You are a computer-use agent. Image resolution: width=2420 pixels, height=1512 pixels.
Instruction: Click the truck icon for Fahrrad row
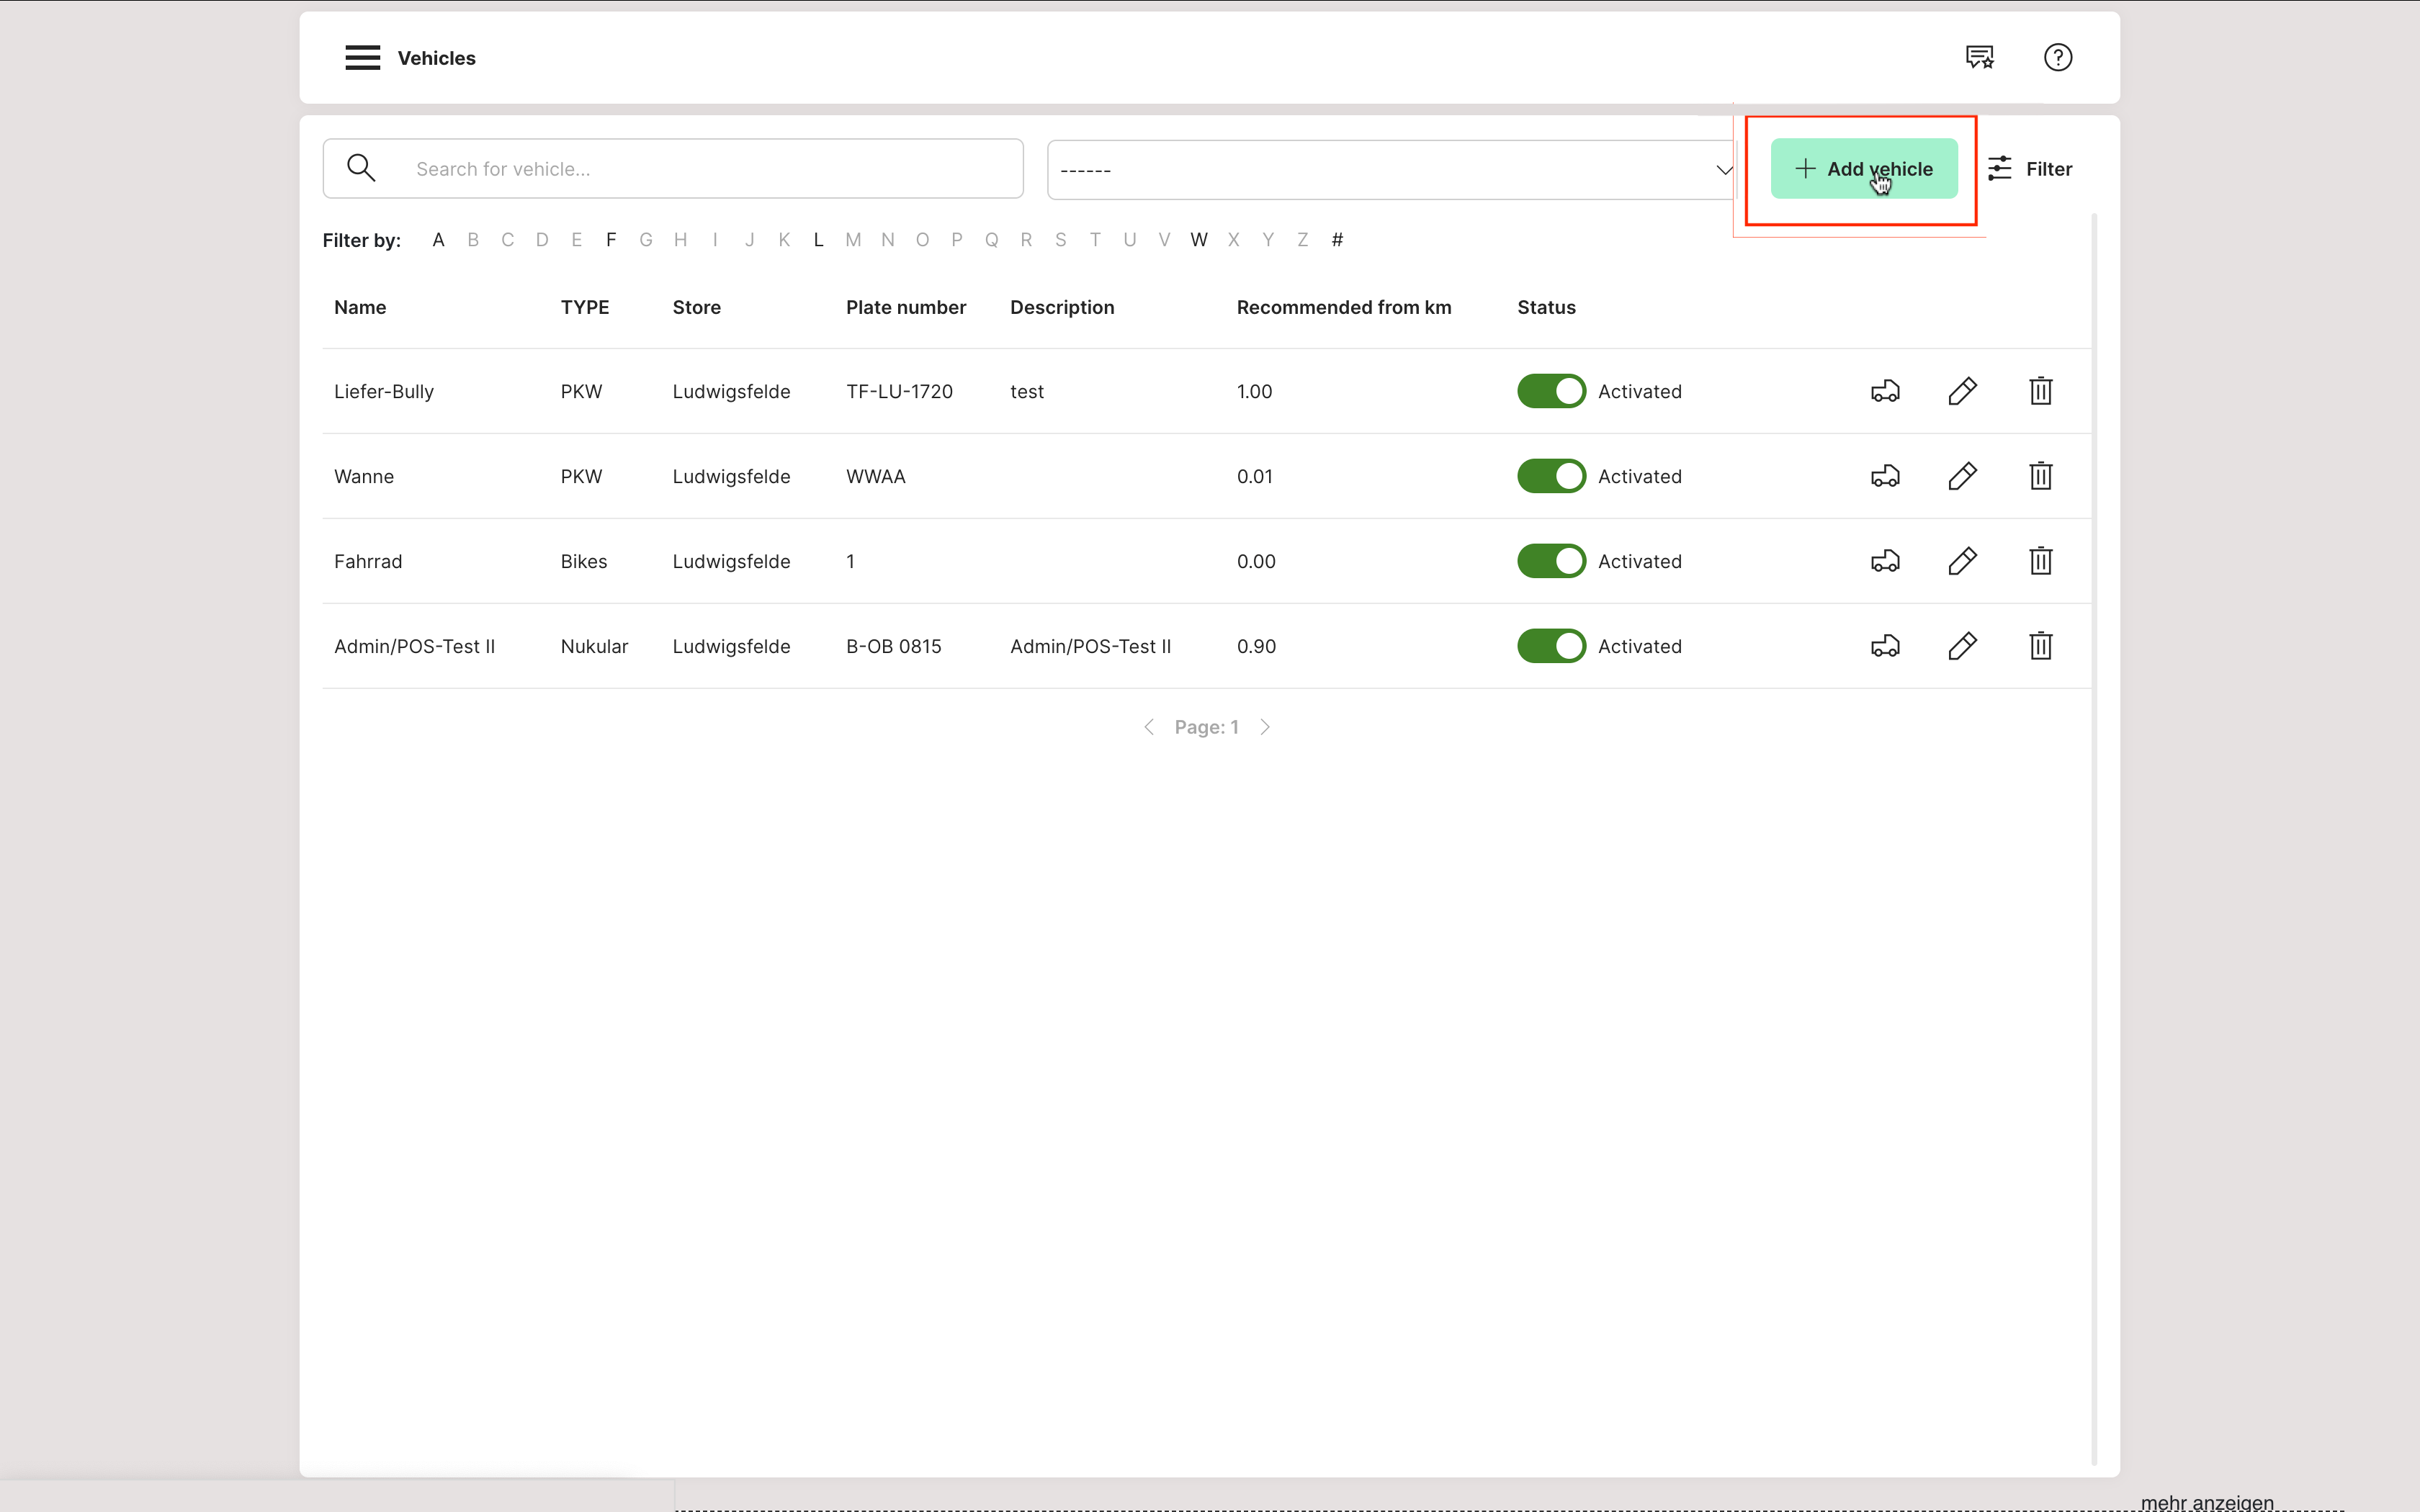pyautogui.click(x=1885, y=561)
